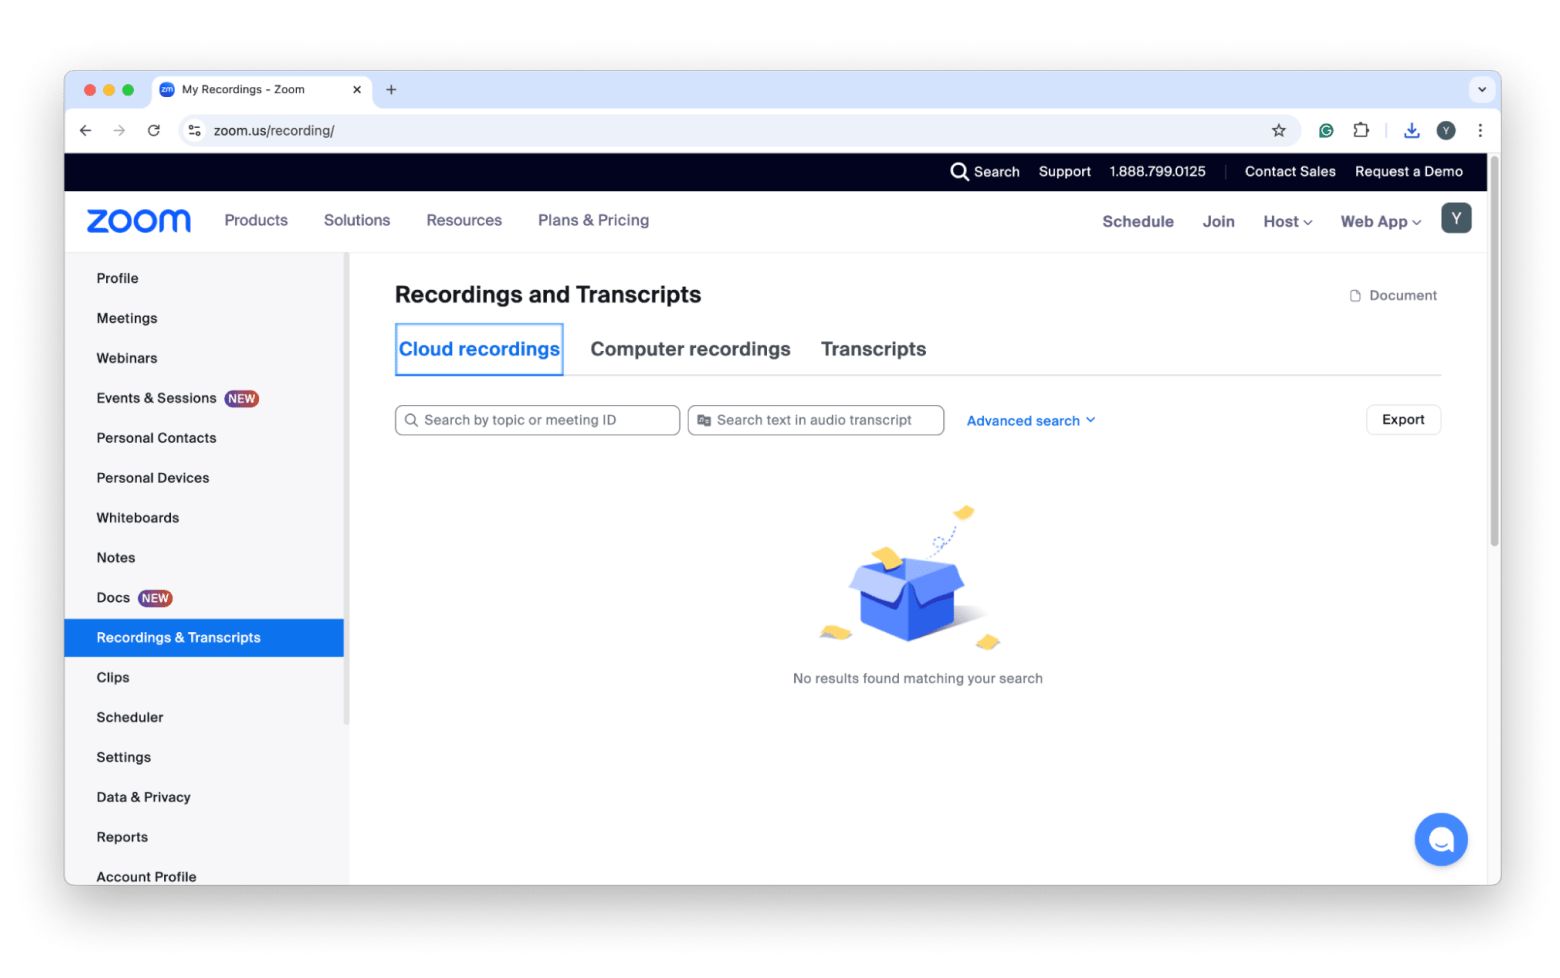Viewport: 1560px width, 978px height.
Task: Expand the Advanced search options
Action: coord(1031,421)
